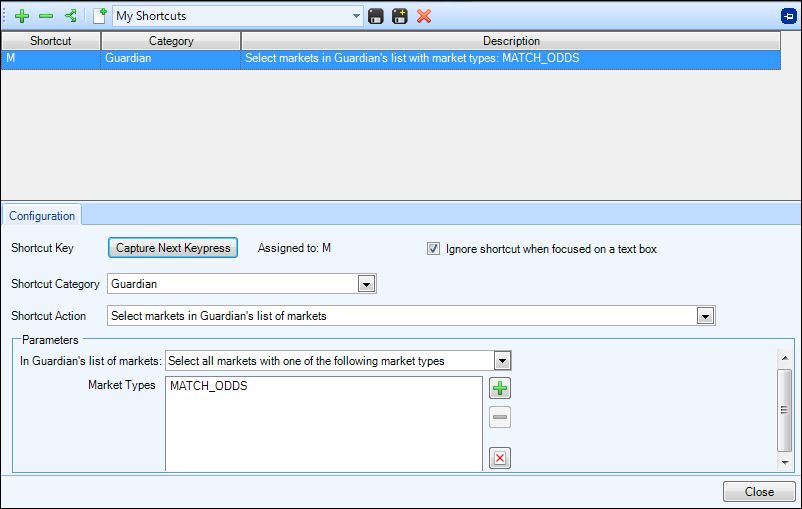Toggle Ignore shortcut when focused on text box
The width and height of the screenshot is (802, 509).
click(x=433, y=249)
